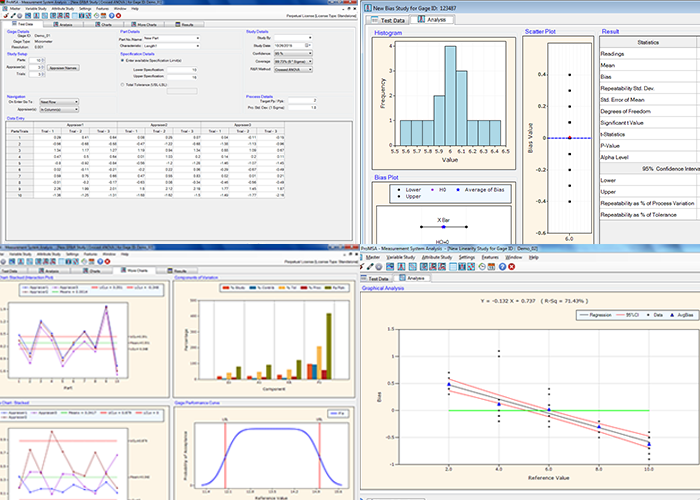Switch to Charts tab in GR&R Test Data window

(104, 25)
